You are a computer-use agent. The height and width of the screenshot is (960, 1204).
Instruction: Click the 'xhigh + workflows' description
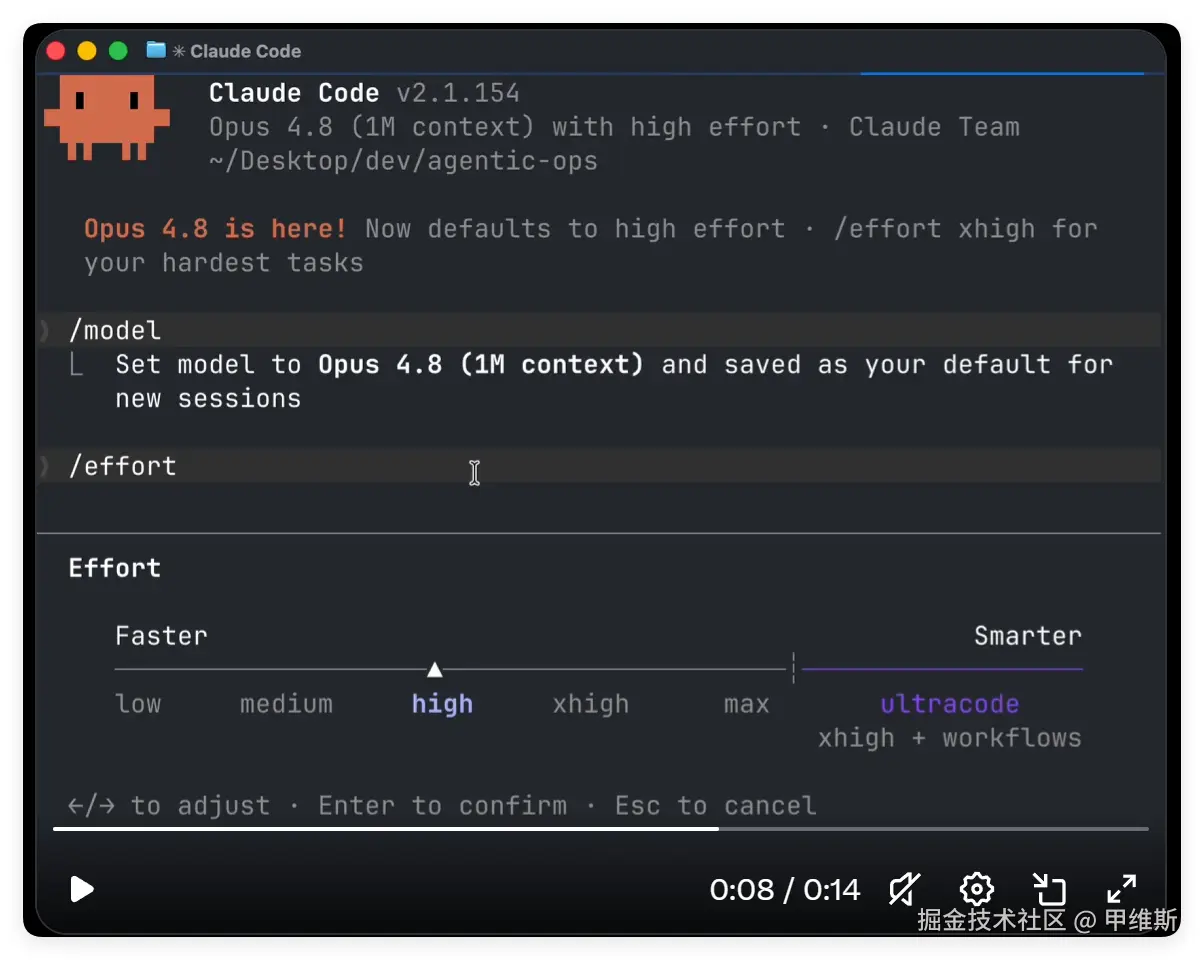click(x=950, y=739)
